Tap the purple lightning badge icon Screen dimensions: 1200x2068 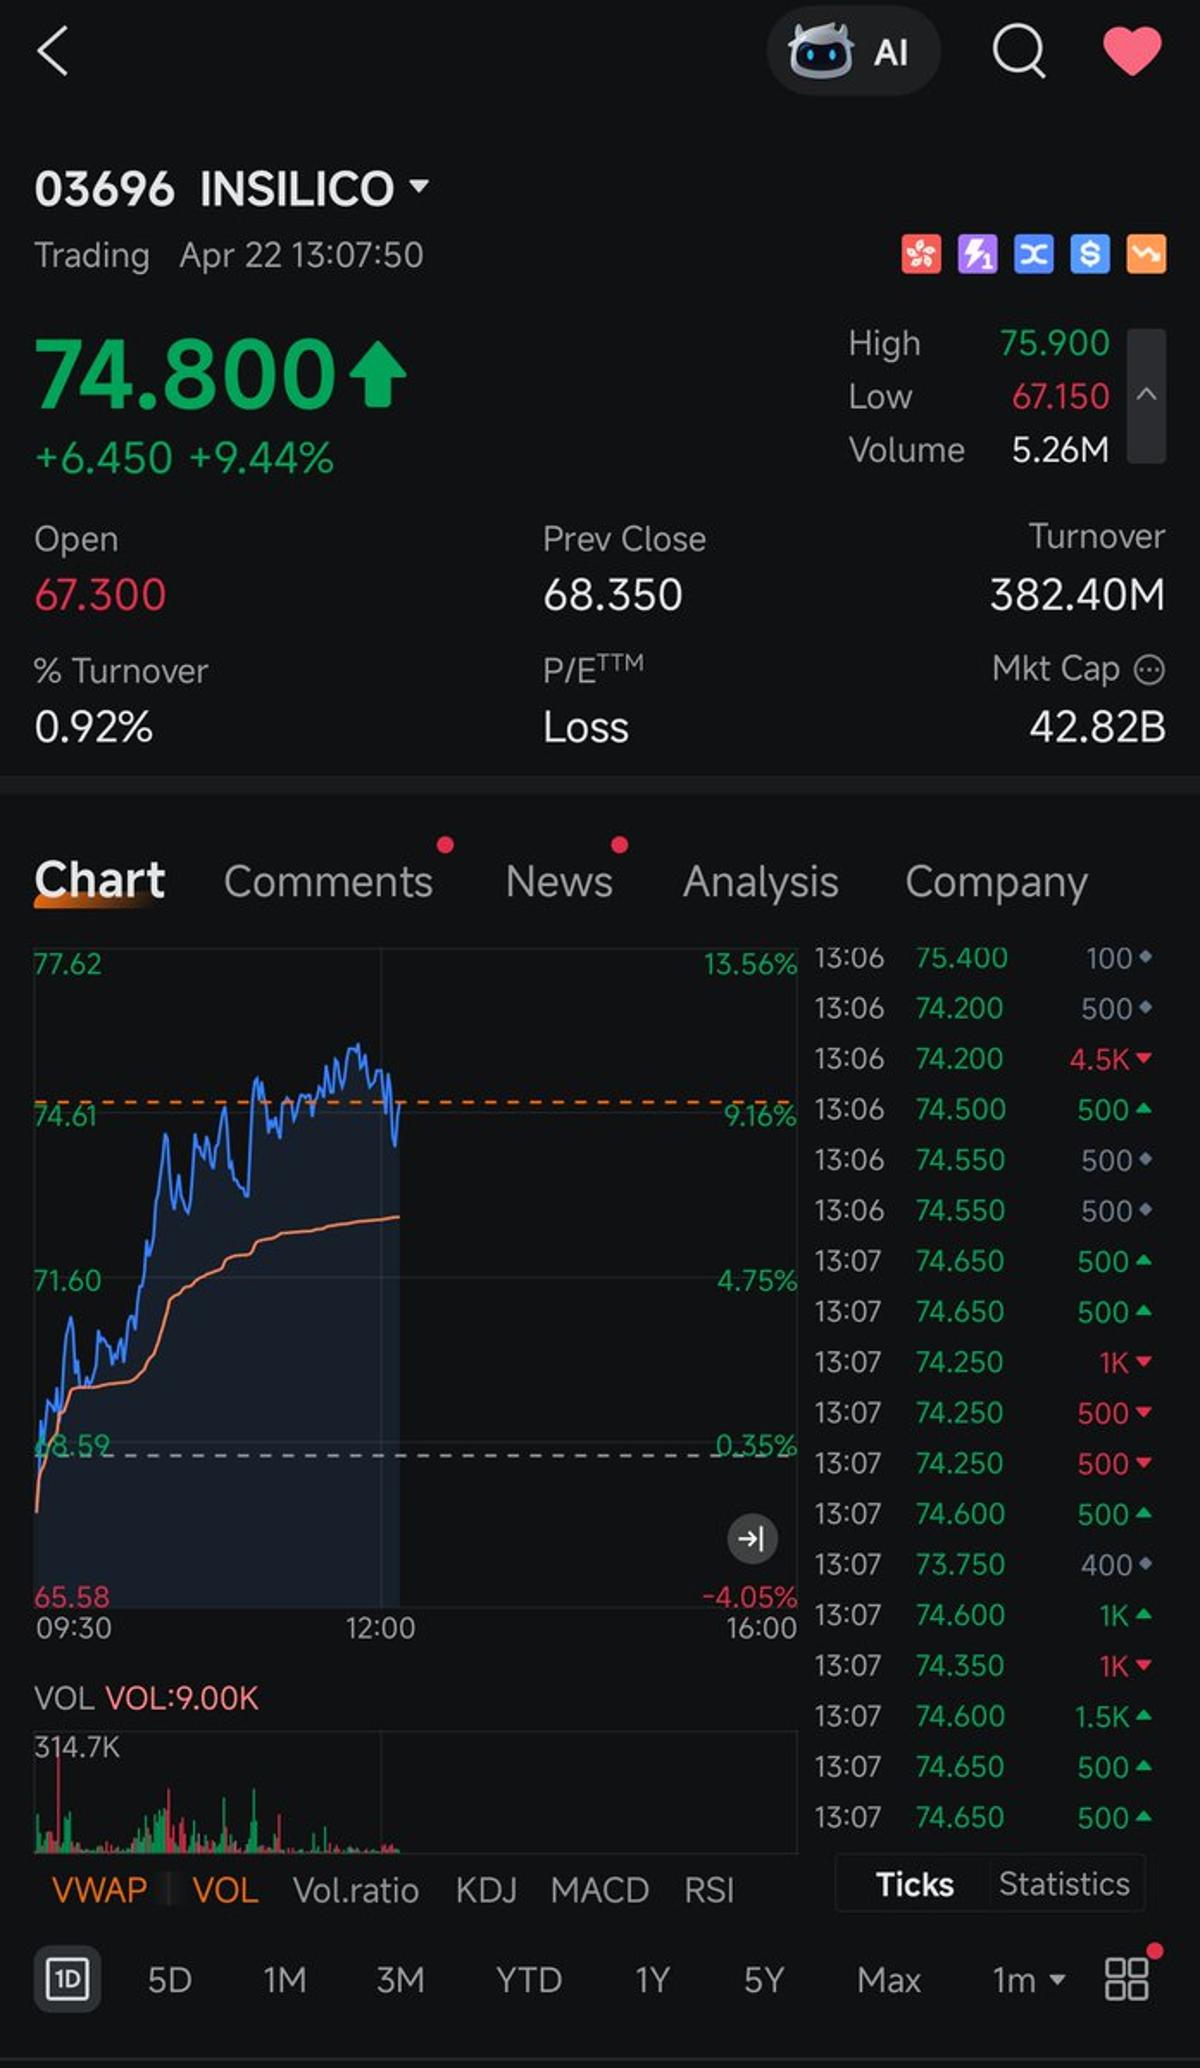pyautogui.click(x=977, y=254)
